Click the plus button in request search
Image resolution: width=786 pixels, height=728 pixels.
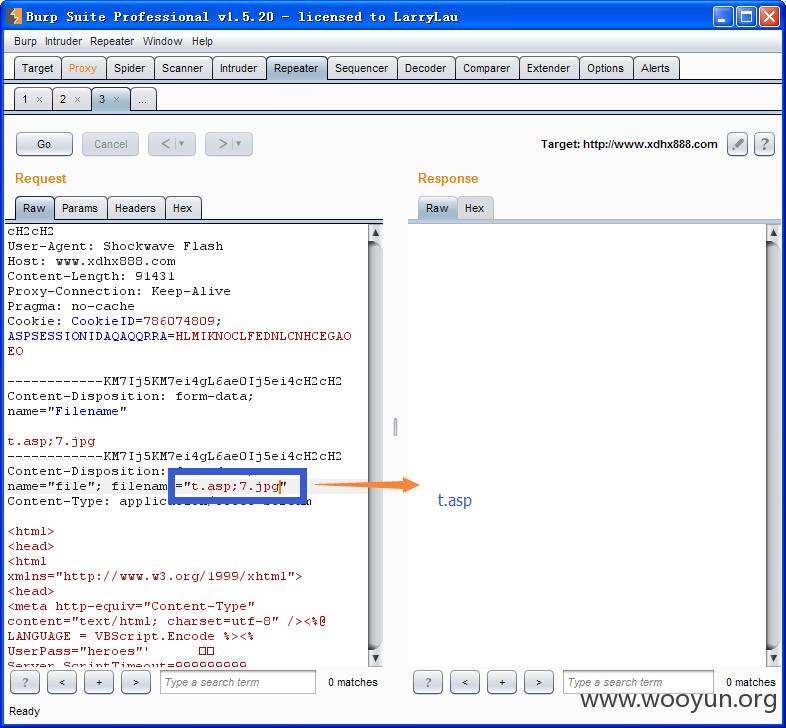click(99, 682)
